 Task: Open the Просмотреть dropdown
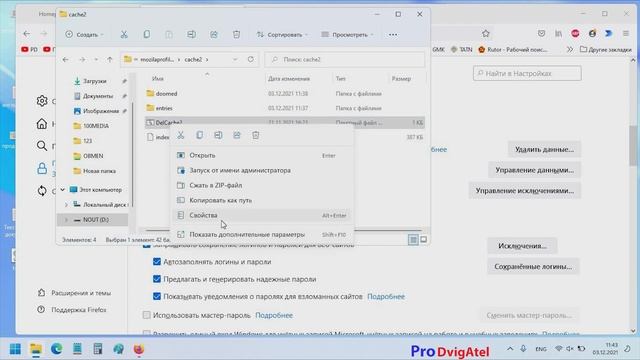pyautogui.click(x=347, y=35)
